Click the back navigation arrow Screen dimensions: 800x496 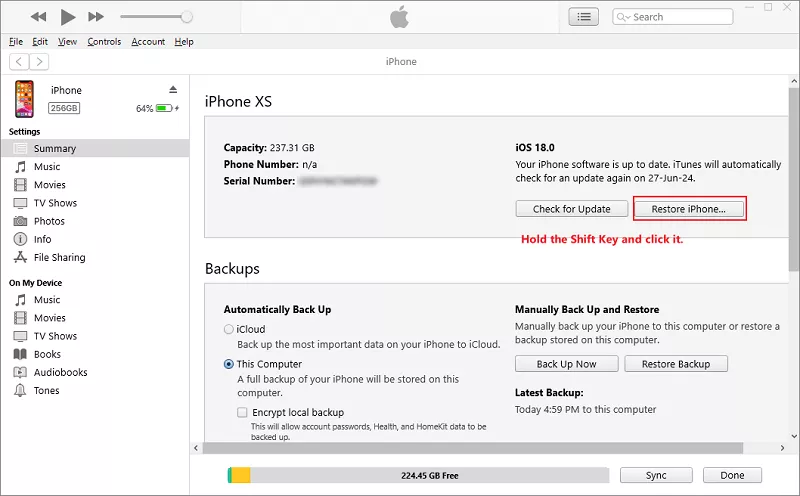click(x=18, y=61)
